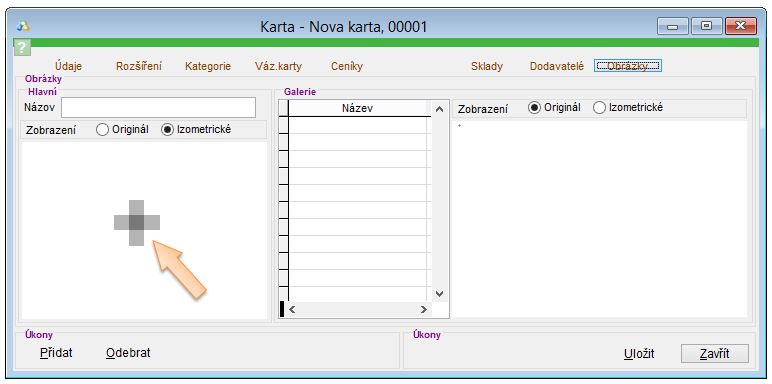
Task: Click the Odebrat action
Action: [128, 353]
